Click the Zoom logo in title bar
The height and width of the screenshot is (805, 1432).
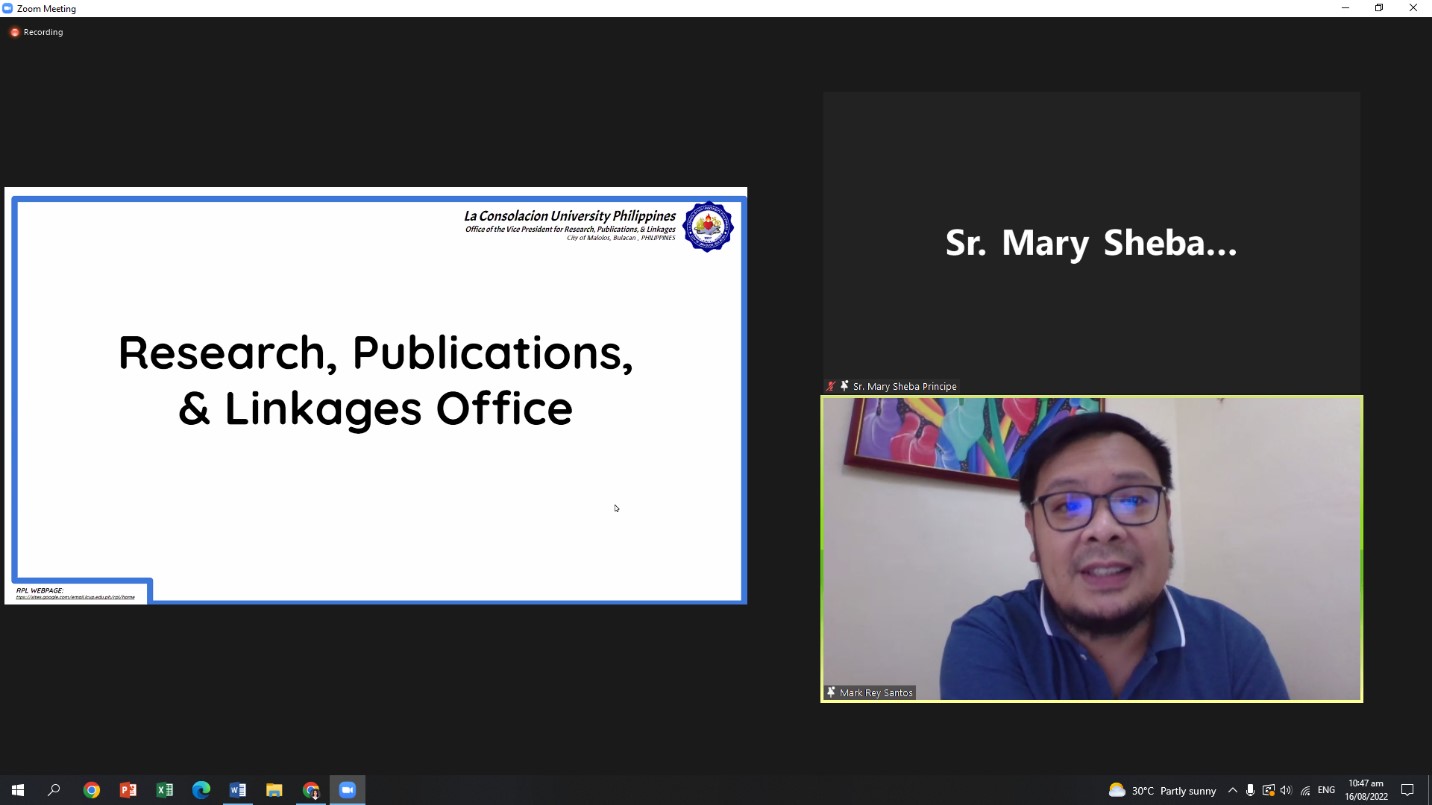[x=8, y=8]
